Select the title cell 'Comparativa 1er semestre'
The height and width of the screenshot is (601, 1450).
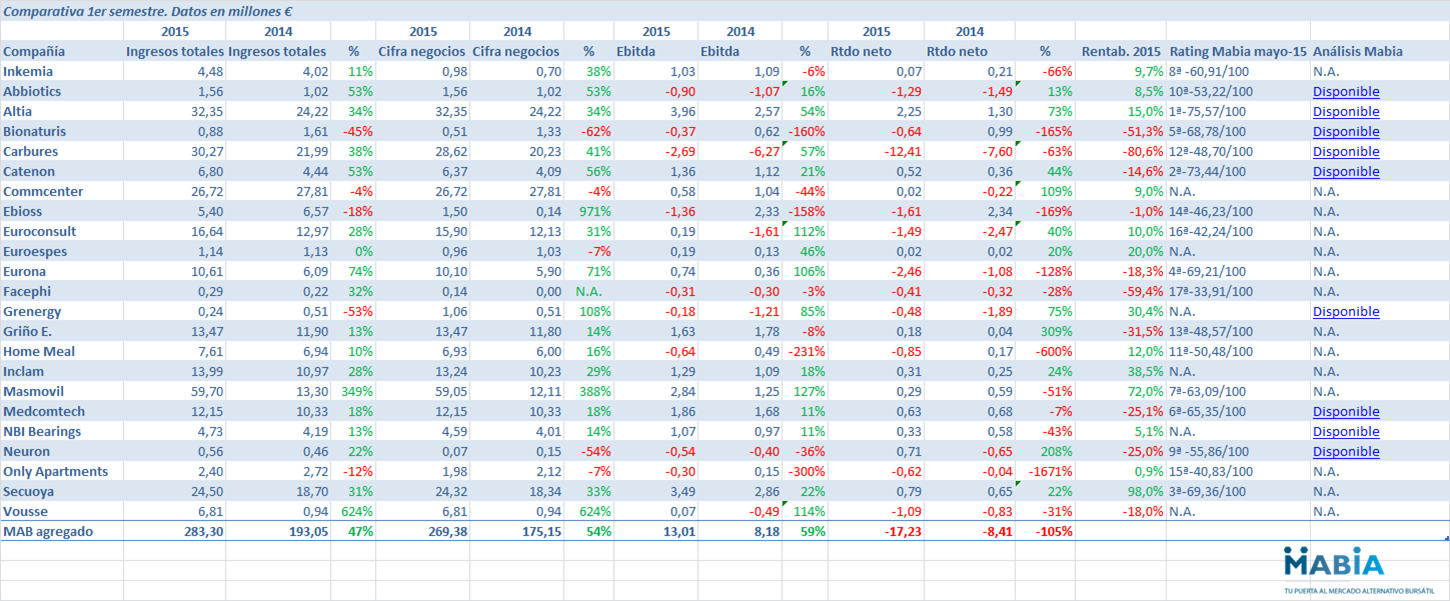tap(148, 11)
